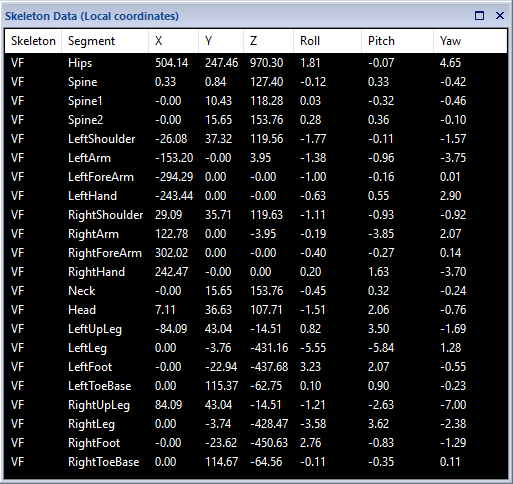Select the RightForeArm segment row
This screenshot has height=484, width=513.
tap(256, 253)
